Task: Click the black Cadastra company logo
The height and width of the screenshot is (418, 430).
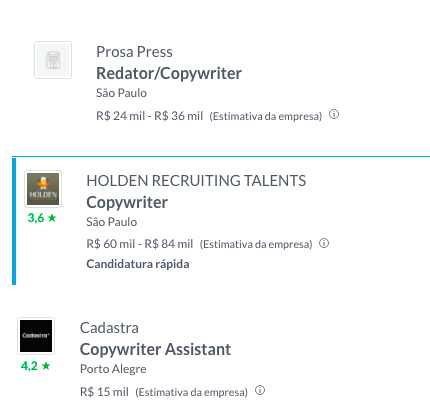Action: [x=36, y=336]
